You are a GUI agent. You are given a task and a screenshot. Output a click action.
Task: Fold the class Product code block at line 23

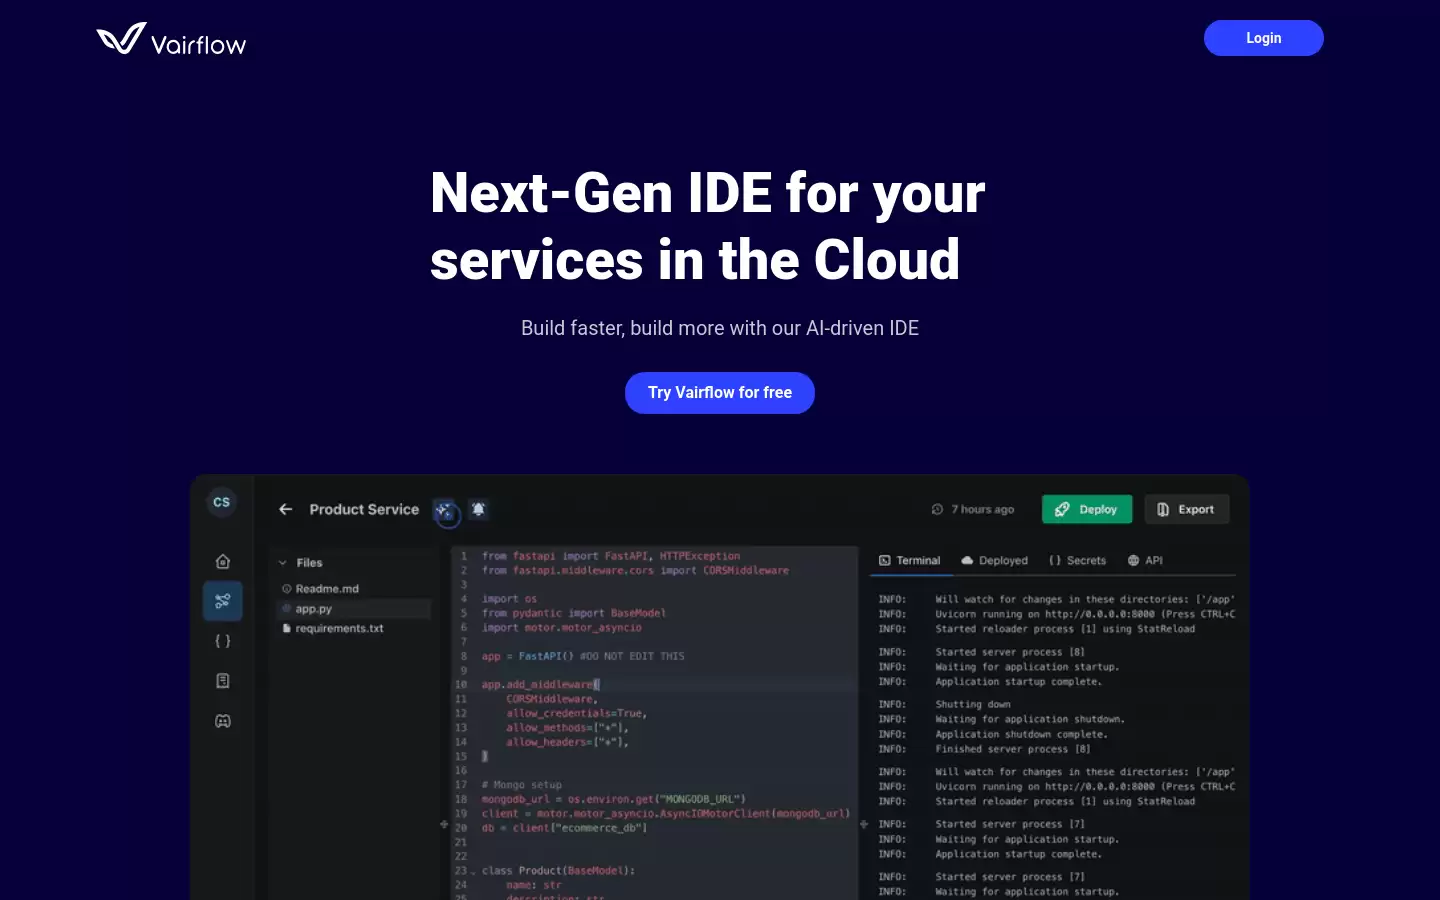click(x=473, y=871)
